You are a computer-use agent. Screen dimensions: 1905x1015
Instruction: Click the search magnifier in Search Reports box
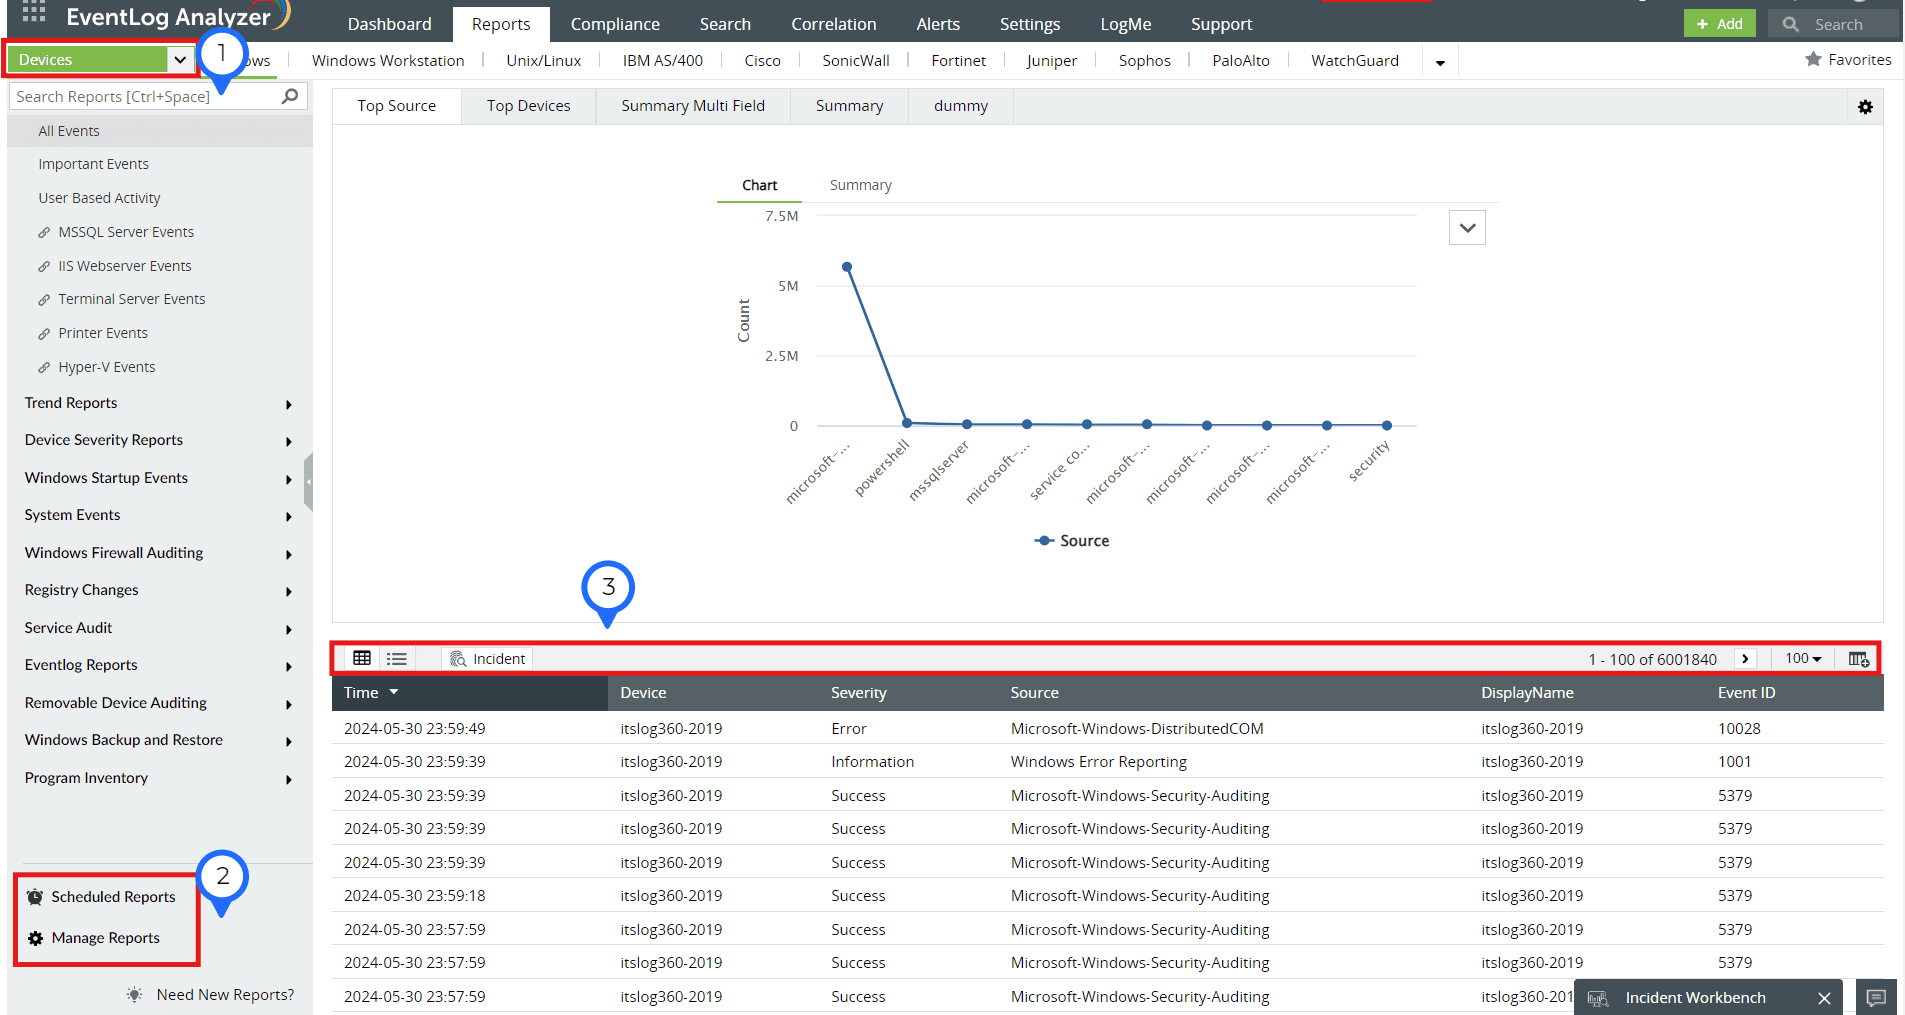click(x=290, y=96)
